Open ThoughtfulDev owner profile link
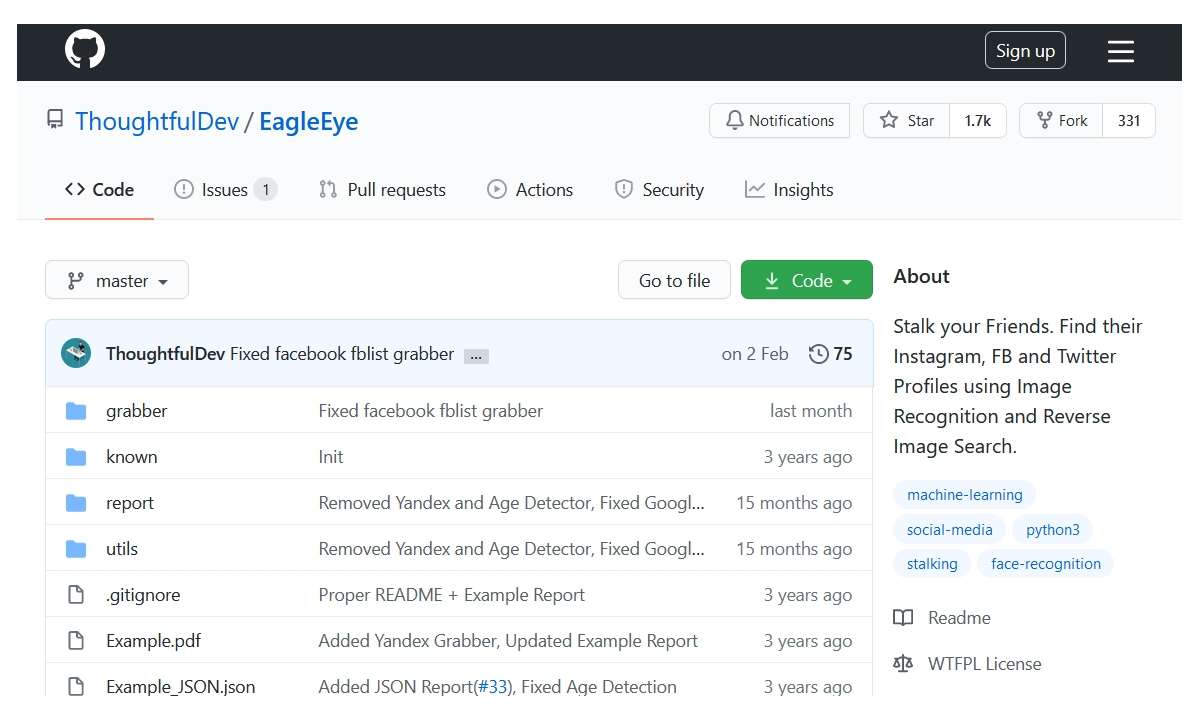This screenshot has width=1200, height=720. (157, 122)
